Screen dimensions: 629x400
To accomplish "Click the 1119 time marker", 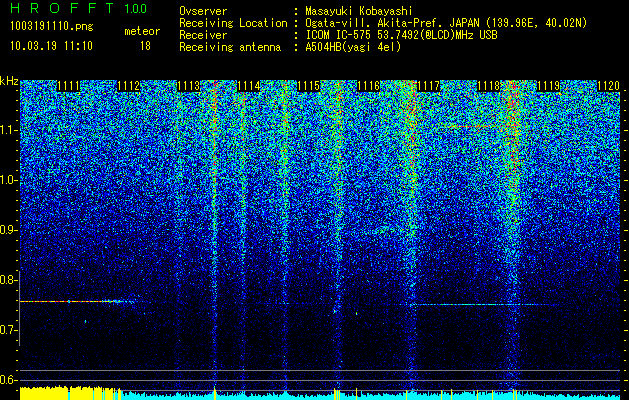I will coord(548,86).
